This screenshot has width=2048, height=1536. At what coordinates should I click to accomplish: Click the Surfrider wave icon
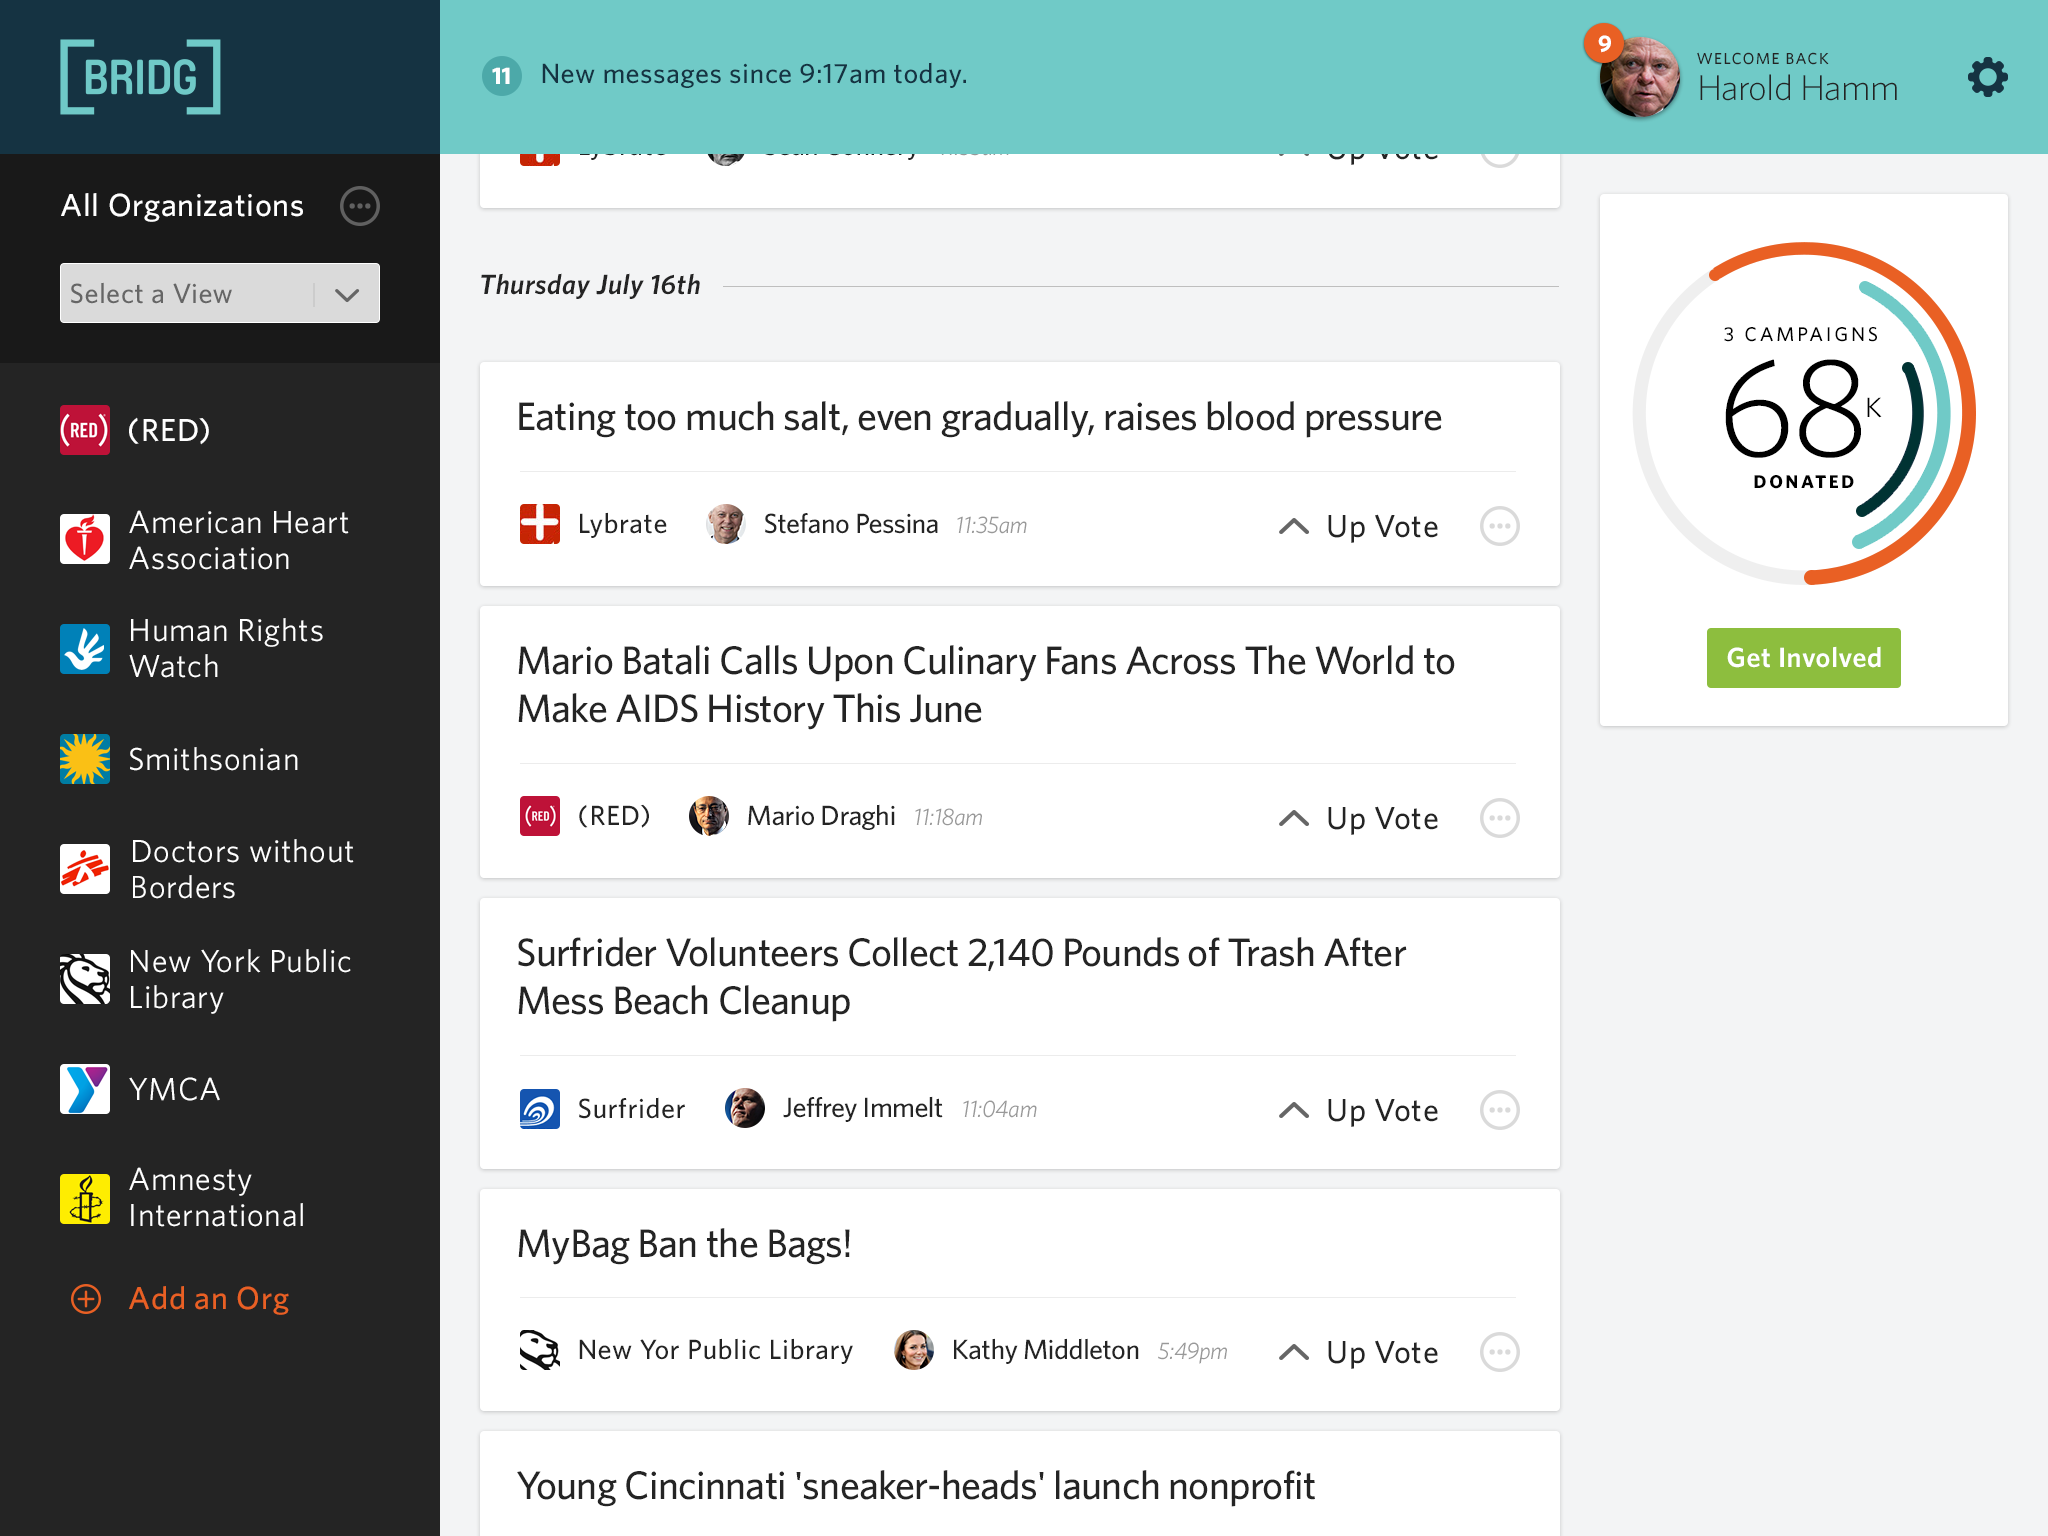tap(540, 1108)
